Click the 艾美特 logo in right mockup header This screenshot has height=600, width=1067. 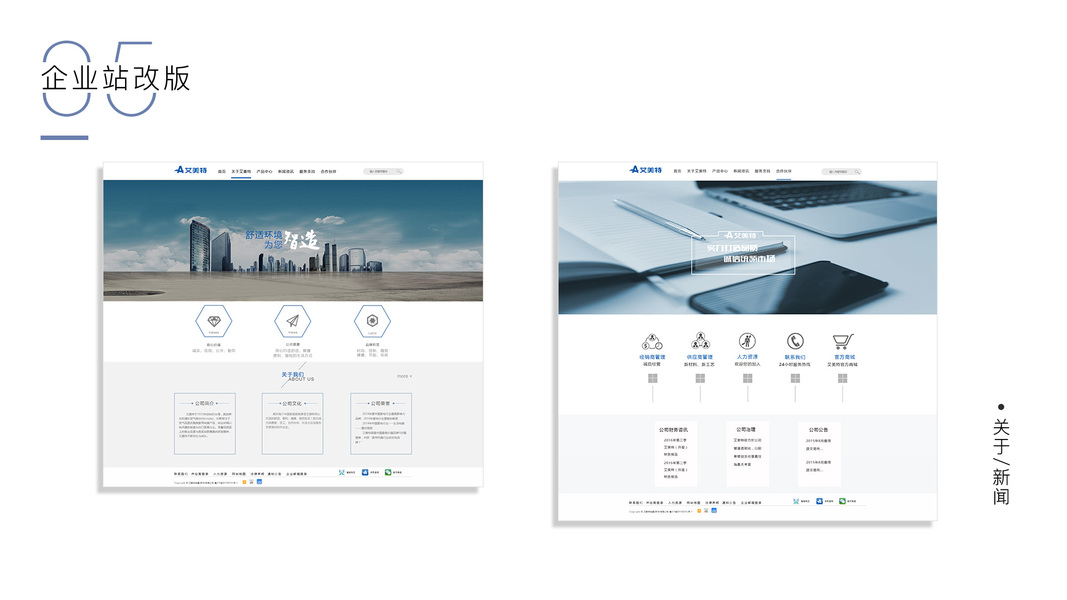(646, 170)
